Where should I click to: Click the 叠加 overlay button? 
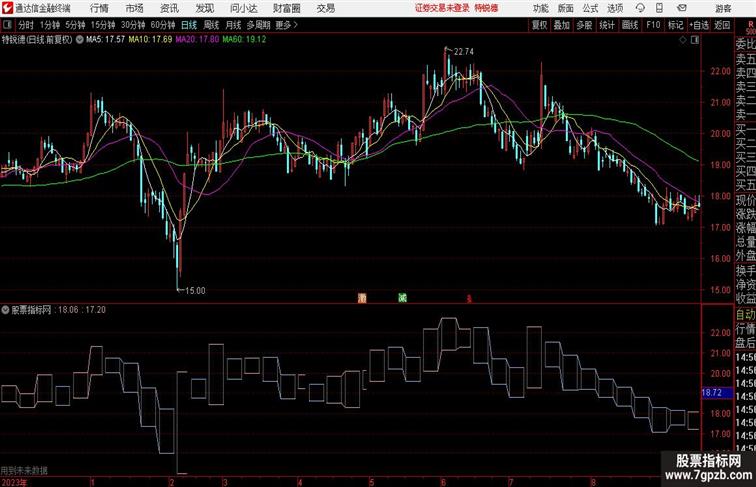tap(562, 25)
